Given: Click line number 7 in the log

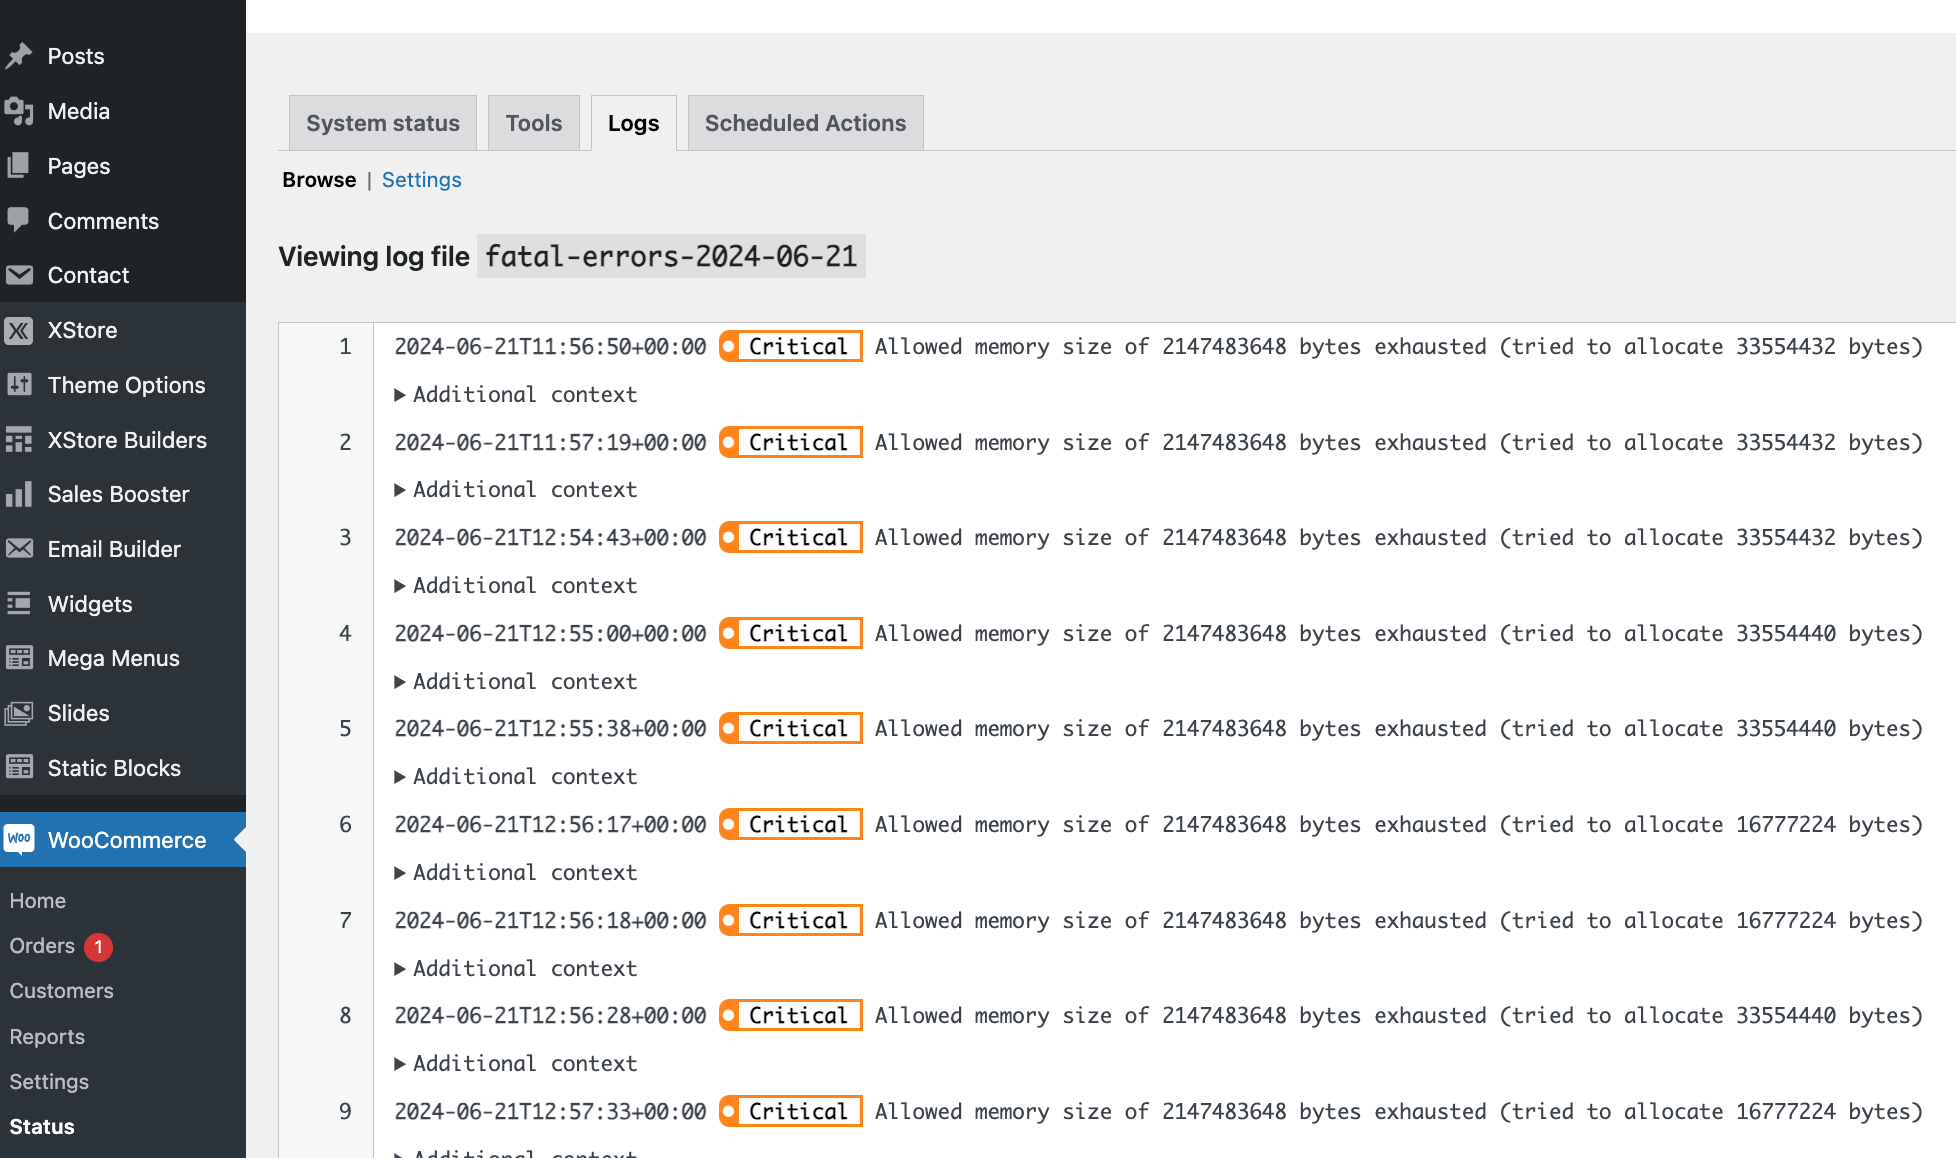Looking at the screenshot, I should [x=345, y=920].
